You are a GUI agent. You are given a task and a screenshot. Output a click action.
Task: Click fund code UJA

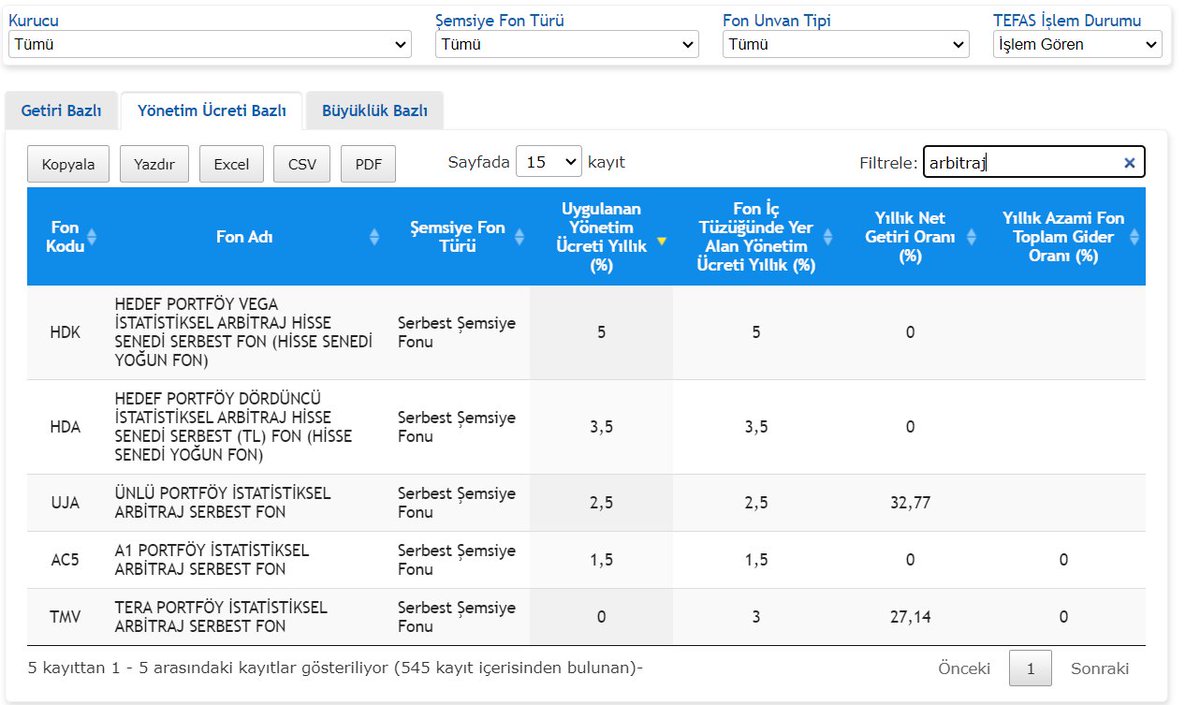[65, 503]
